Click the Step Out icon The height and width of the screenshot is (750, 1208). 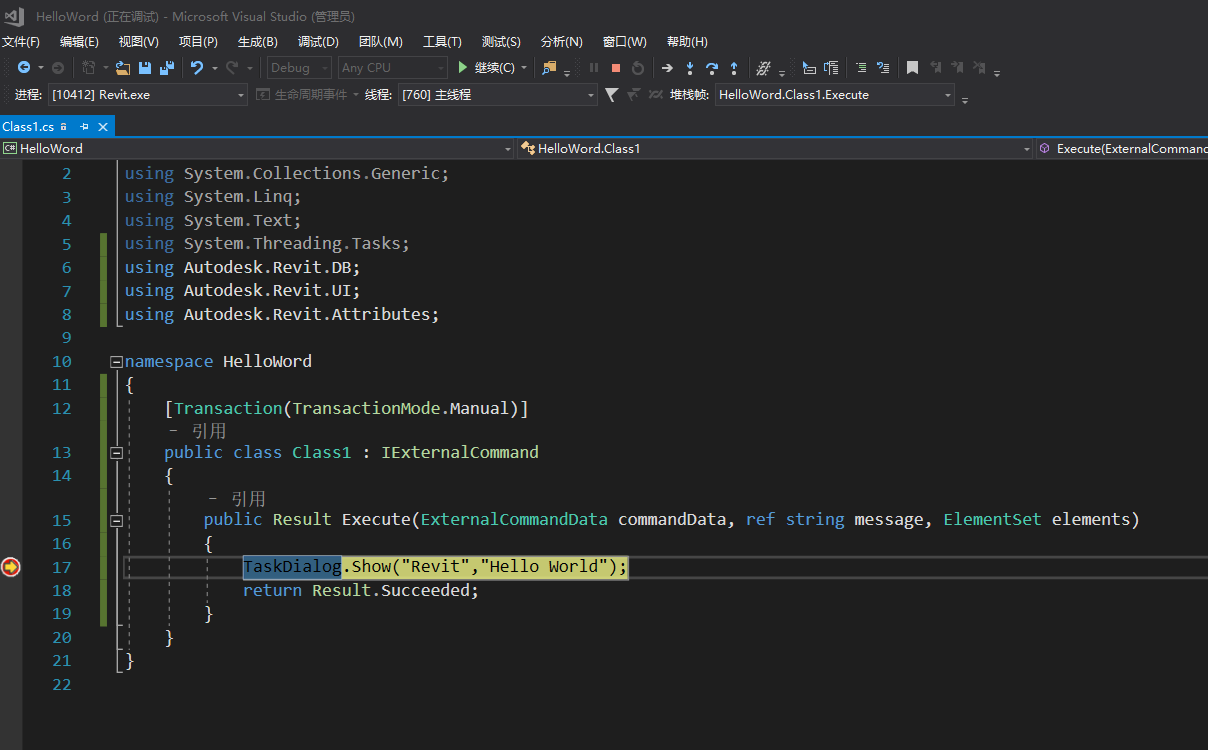pyautogui.click(x=734, y=68)
